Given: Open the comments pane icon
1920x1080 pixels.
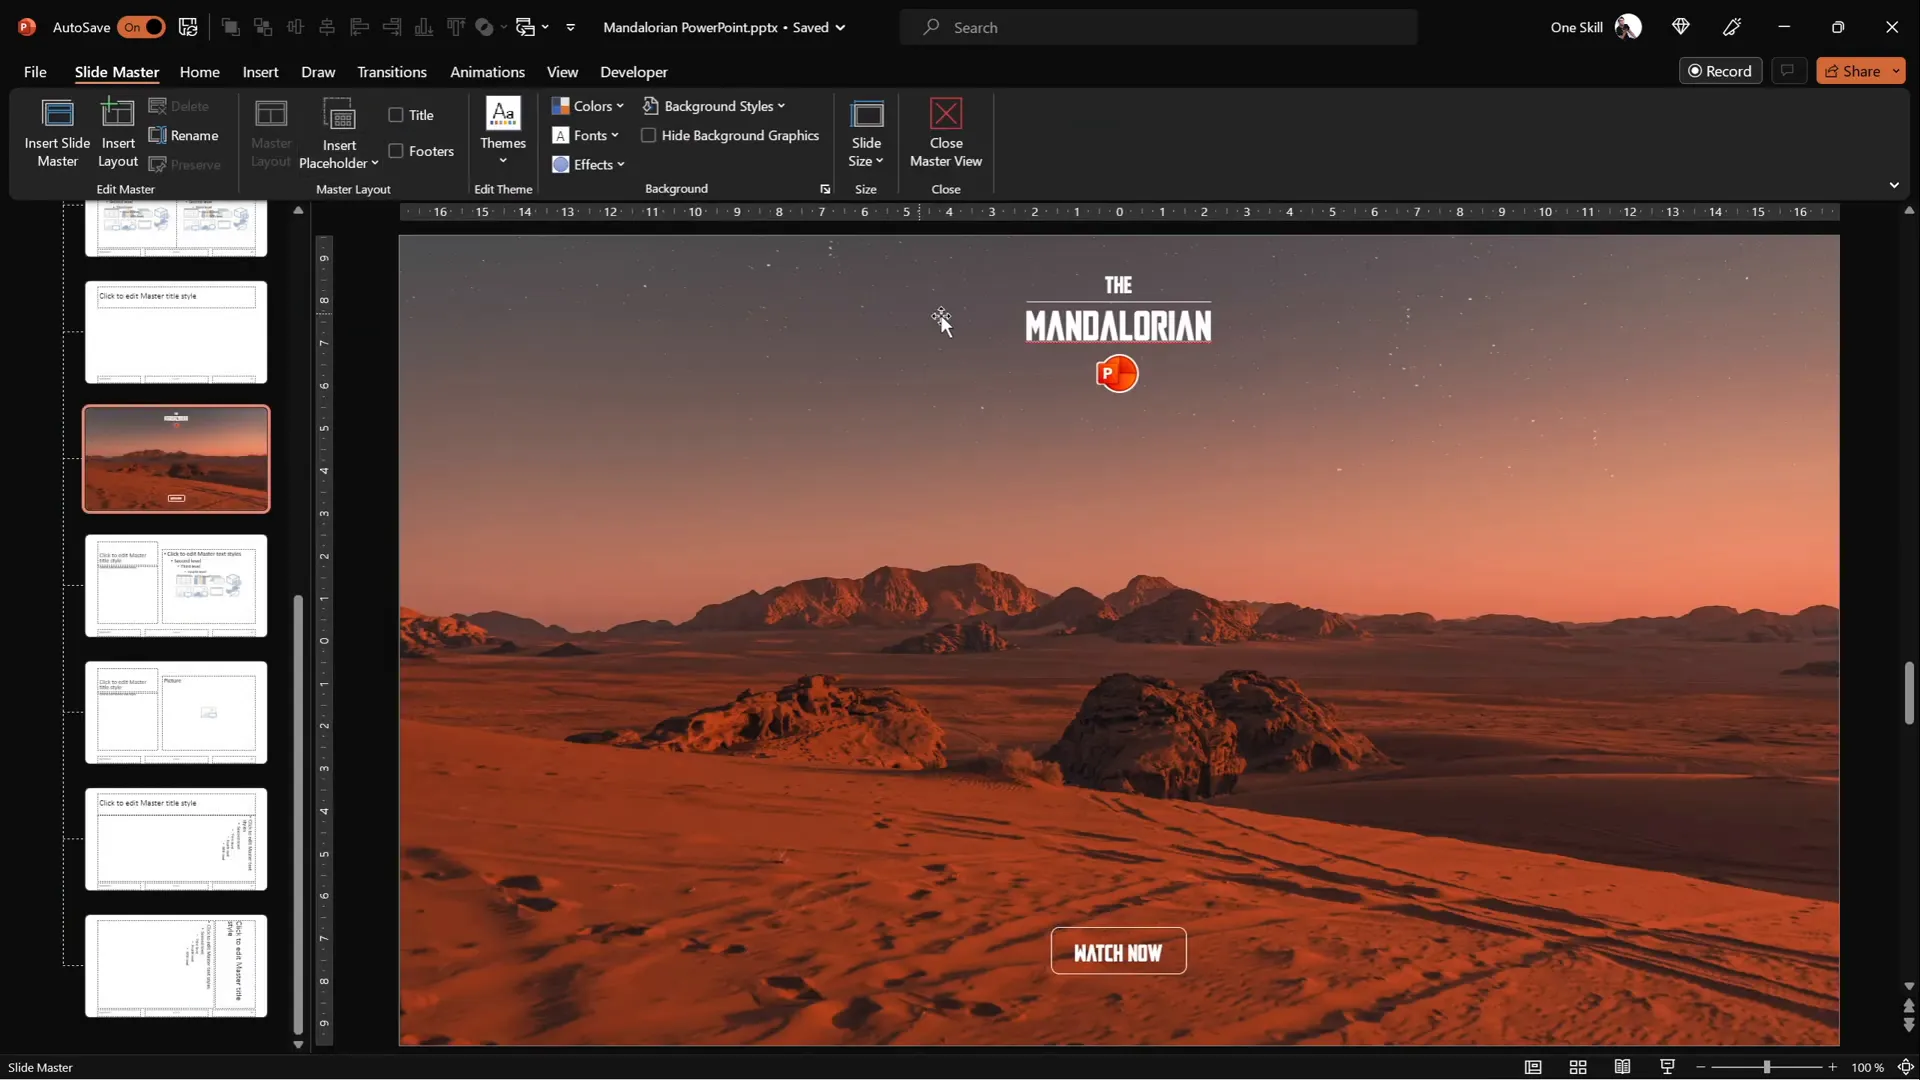Looking at the screenshot, I should [x=1787, y=71].
